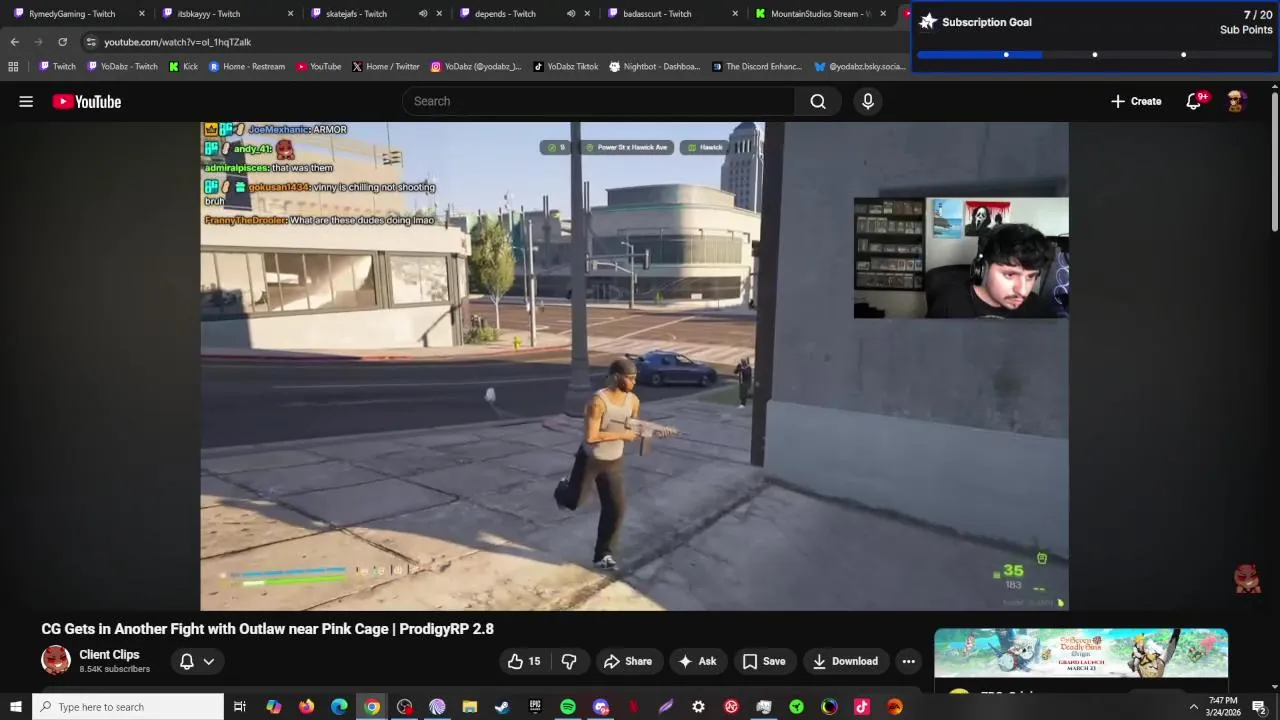Open Client Clips channel name link
The height and width of the screenshot is (720, 1280).
pyautogui.click(x=109, y=655)
